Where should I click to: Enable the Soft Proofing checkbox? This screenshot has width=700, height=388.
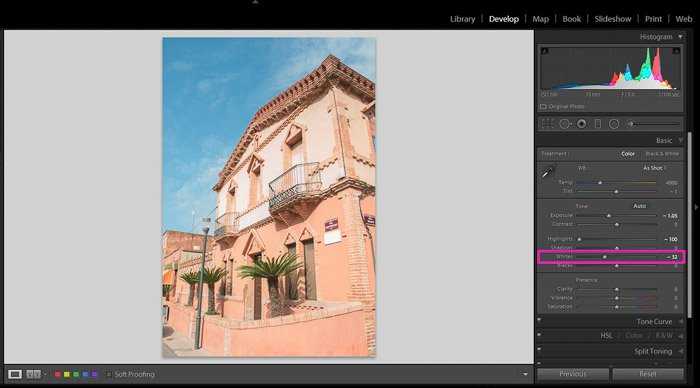tap(108, 374)
